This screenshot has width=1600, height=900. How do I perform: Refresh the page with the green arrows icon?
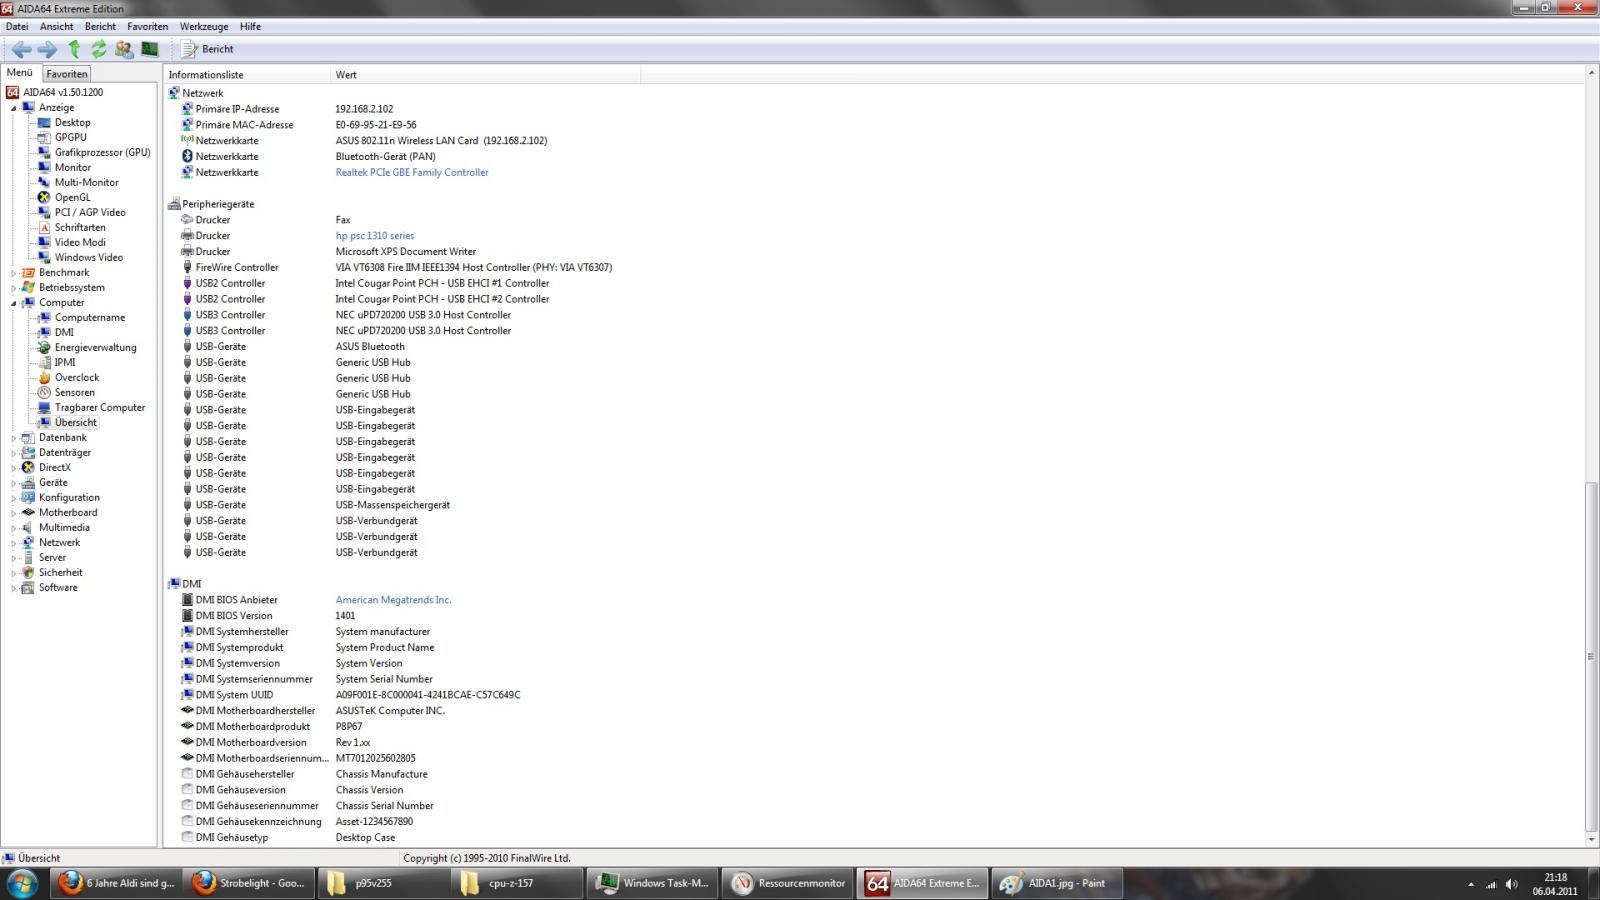click(99, 49)
